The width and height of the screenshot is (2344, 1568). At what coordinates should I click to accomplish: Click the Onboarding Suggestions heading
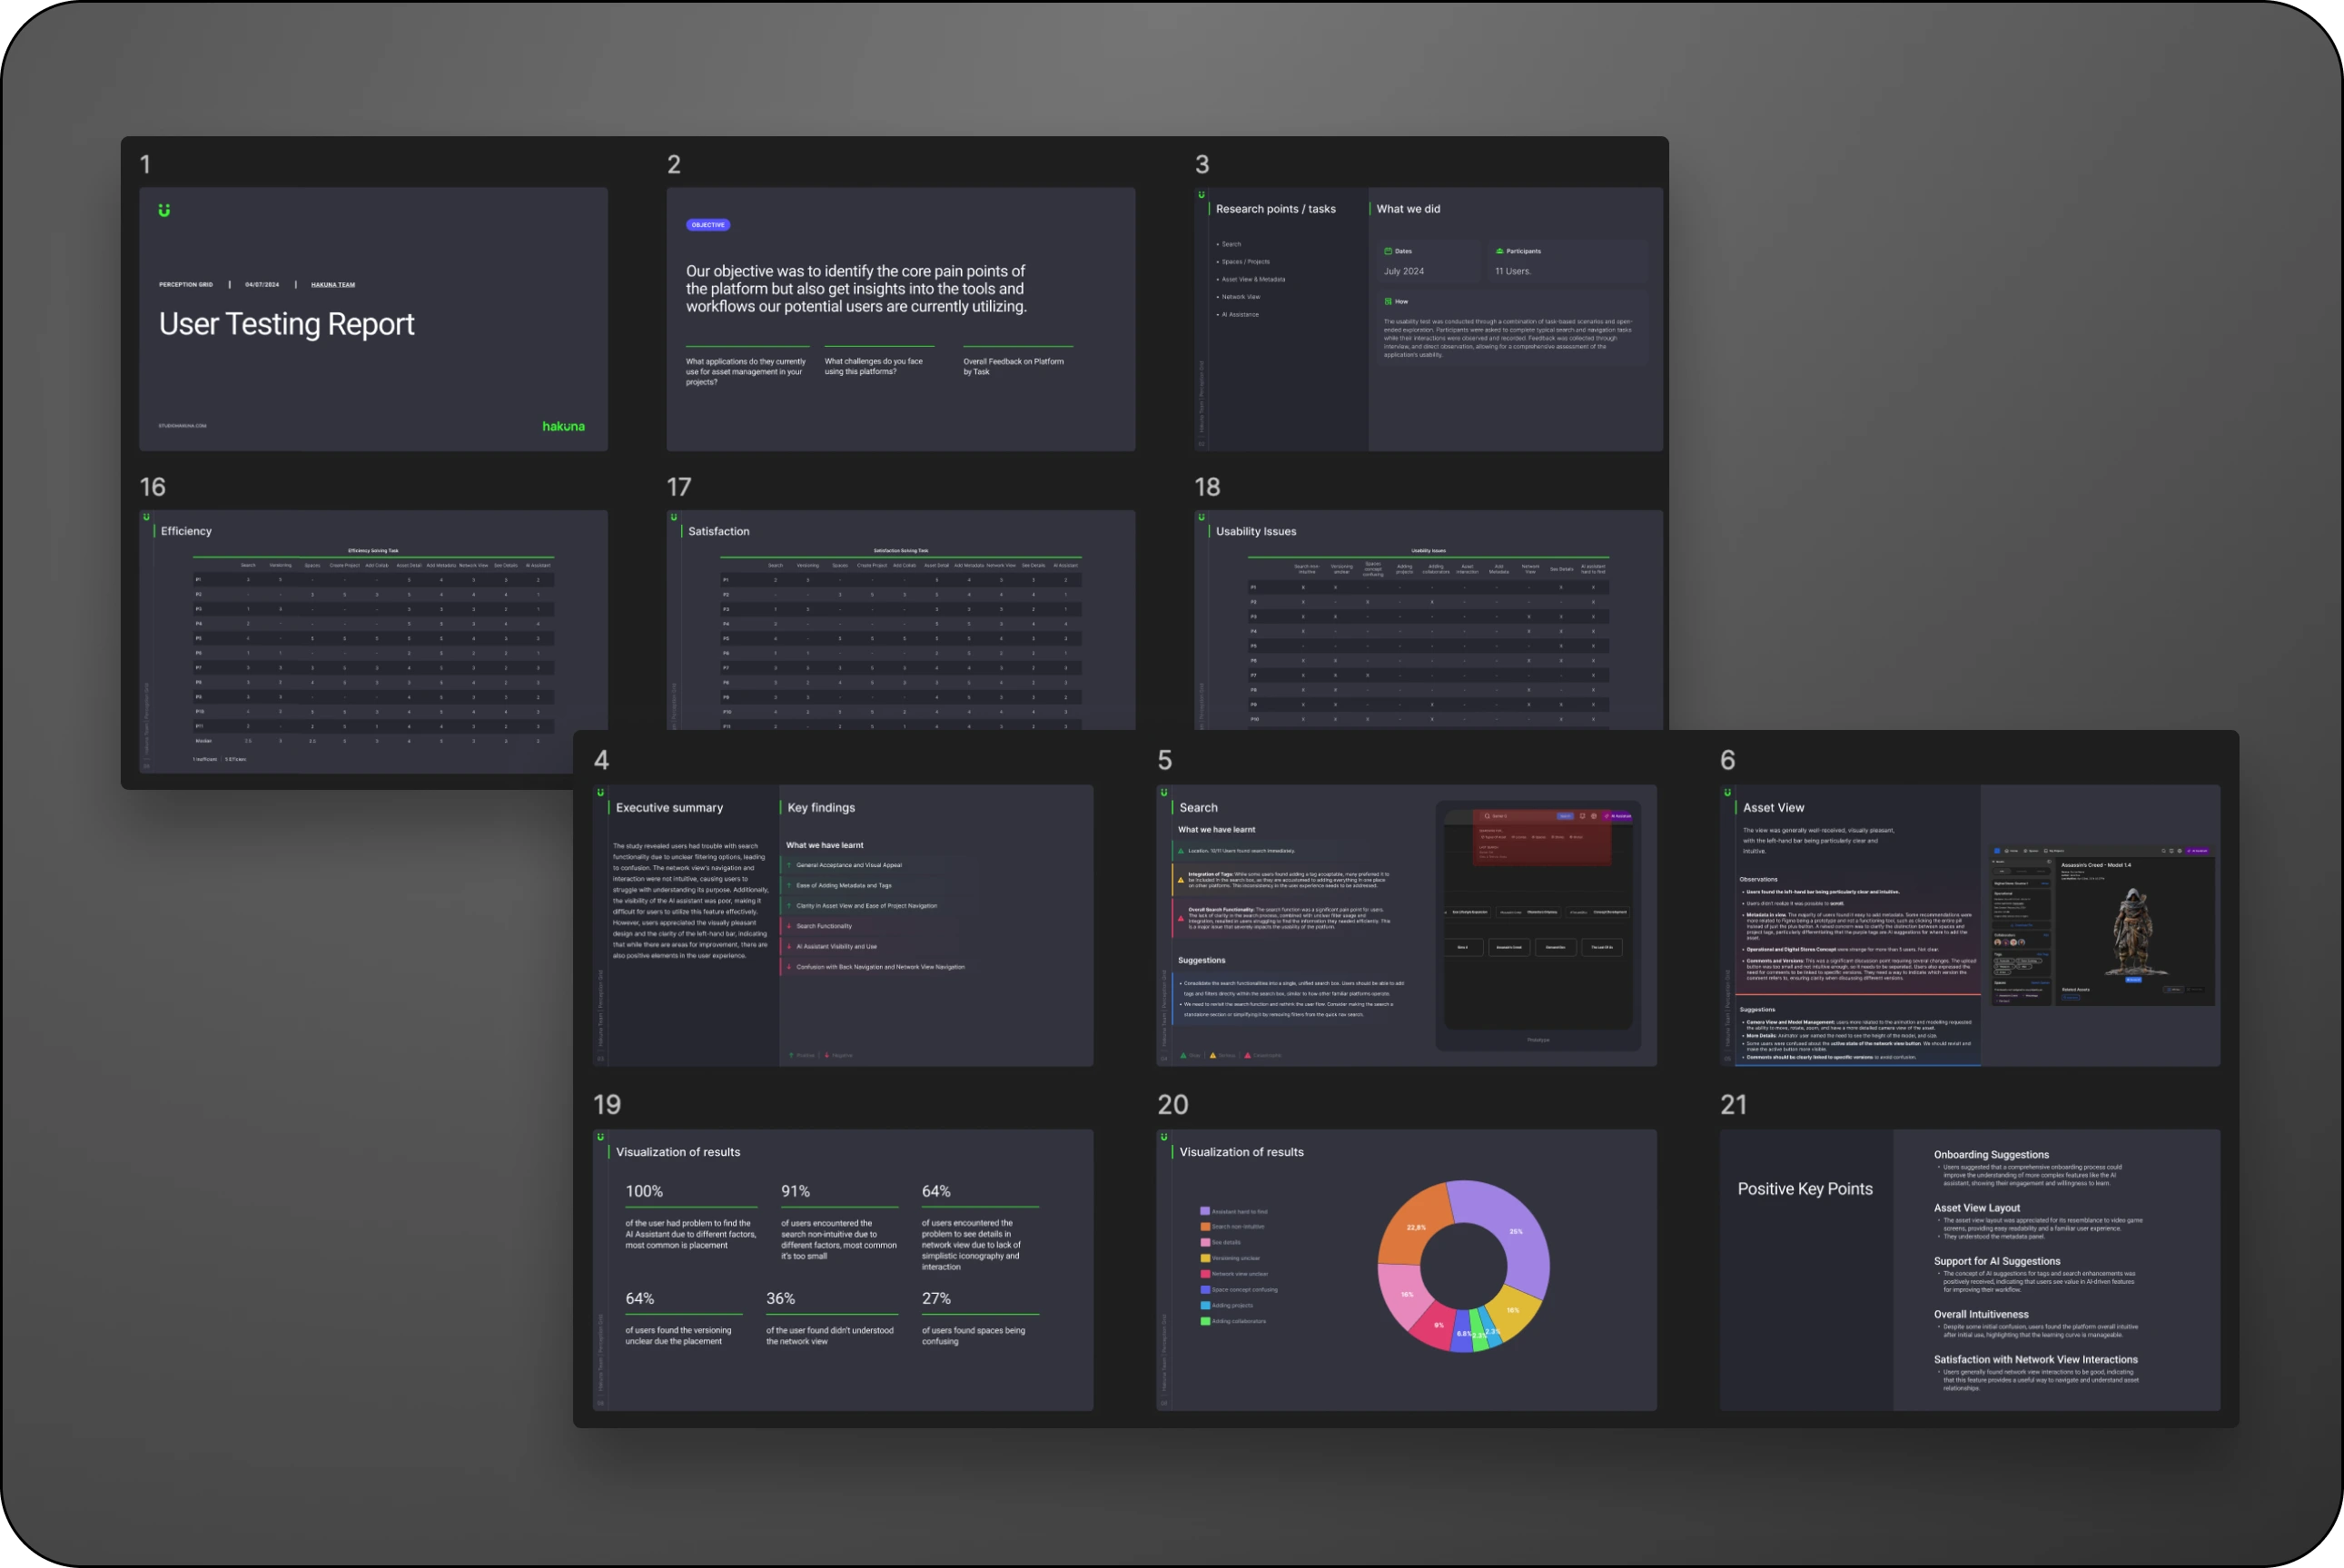tap(1991, 1155)
